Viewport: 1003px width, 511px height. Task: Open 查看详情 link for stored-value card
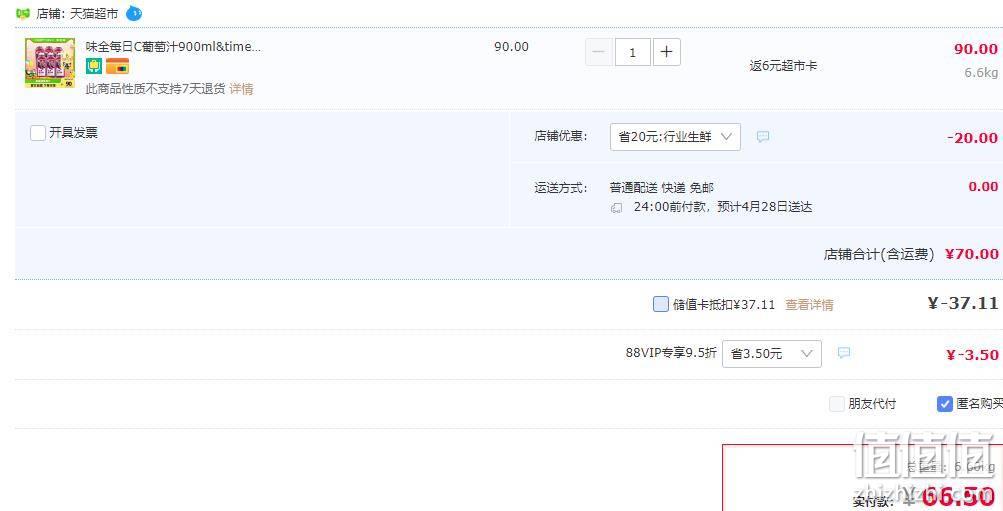pyautogui.click(x=809, y=305)
